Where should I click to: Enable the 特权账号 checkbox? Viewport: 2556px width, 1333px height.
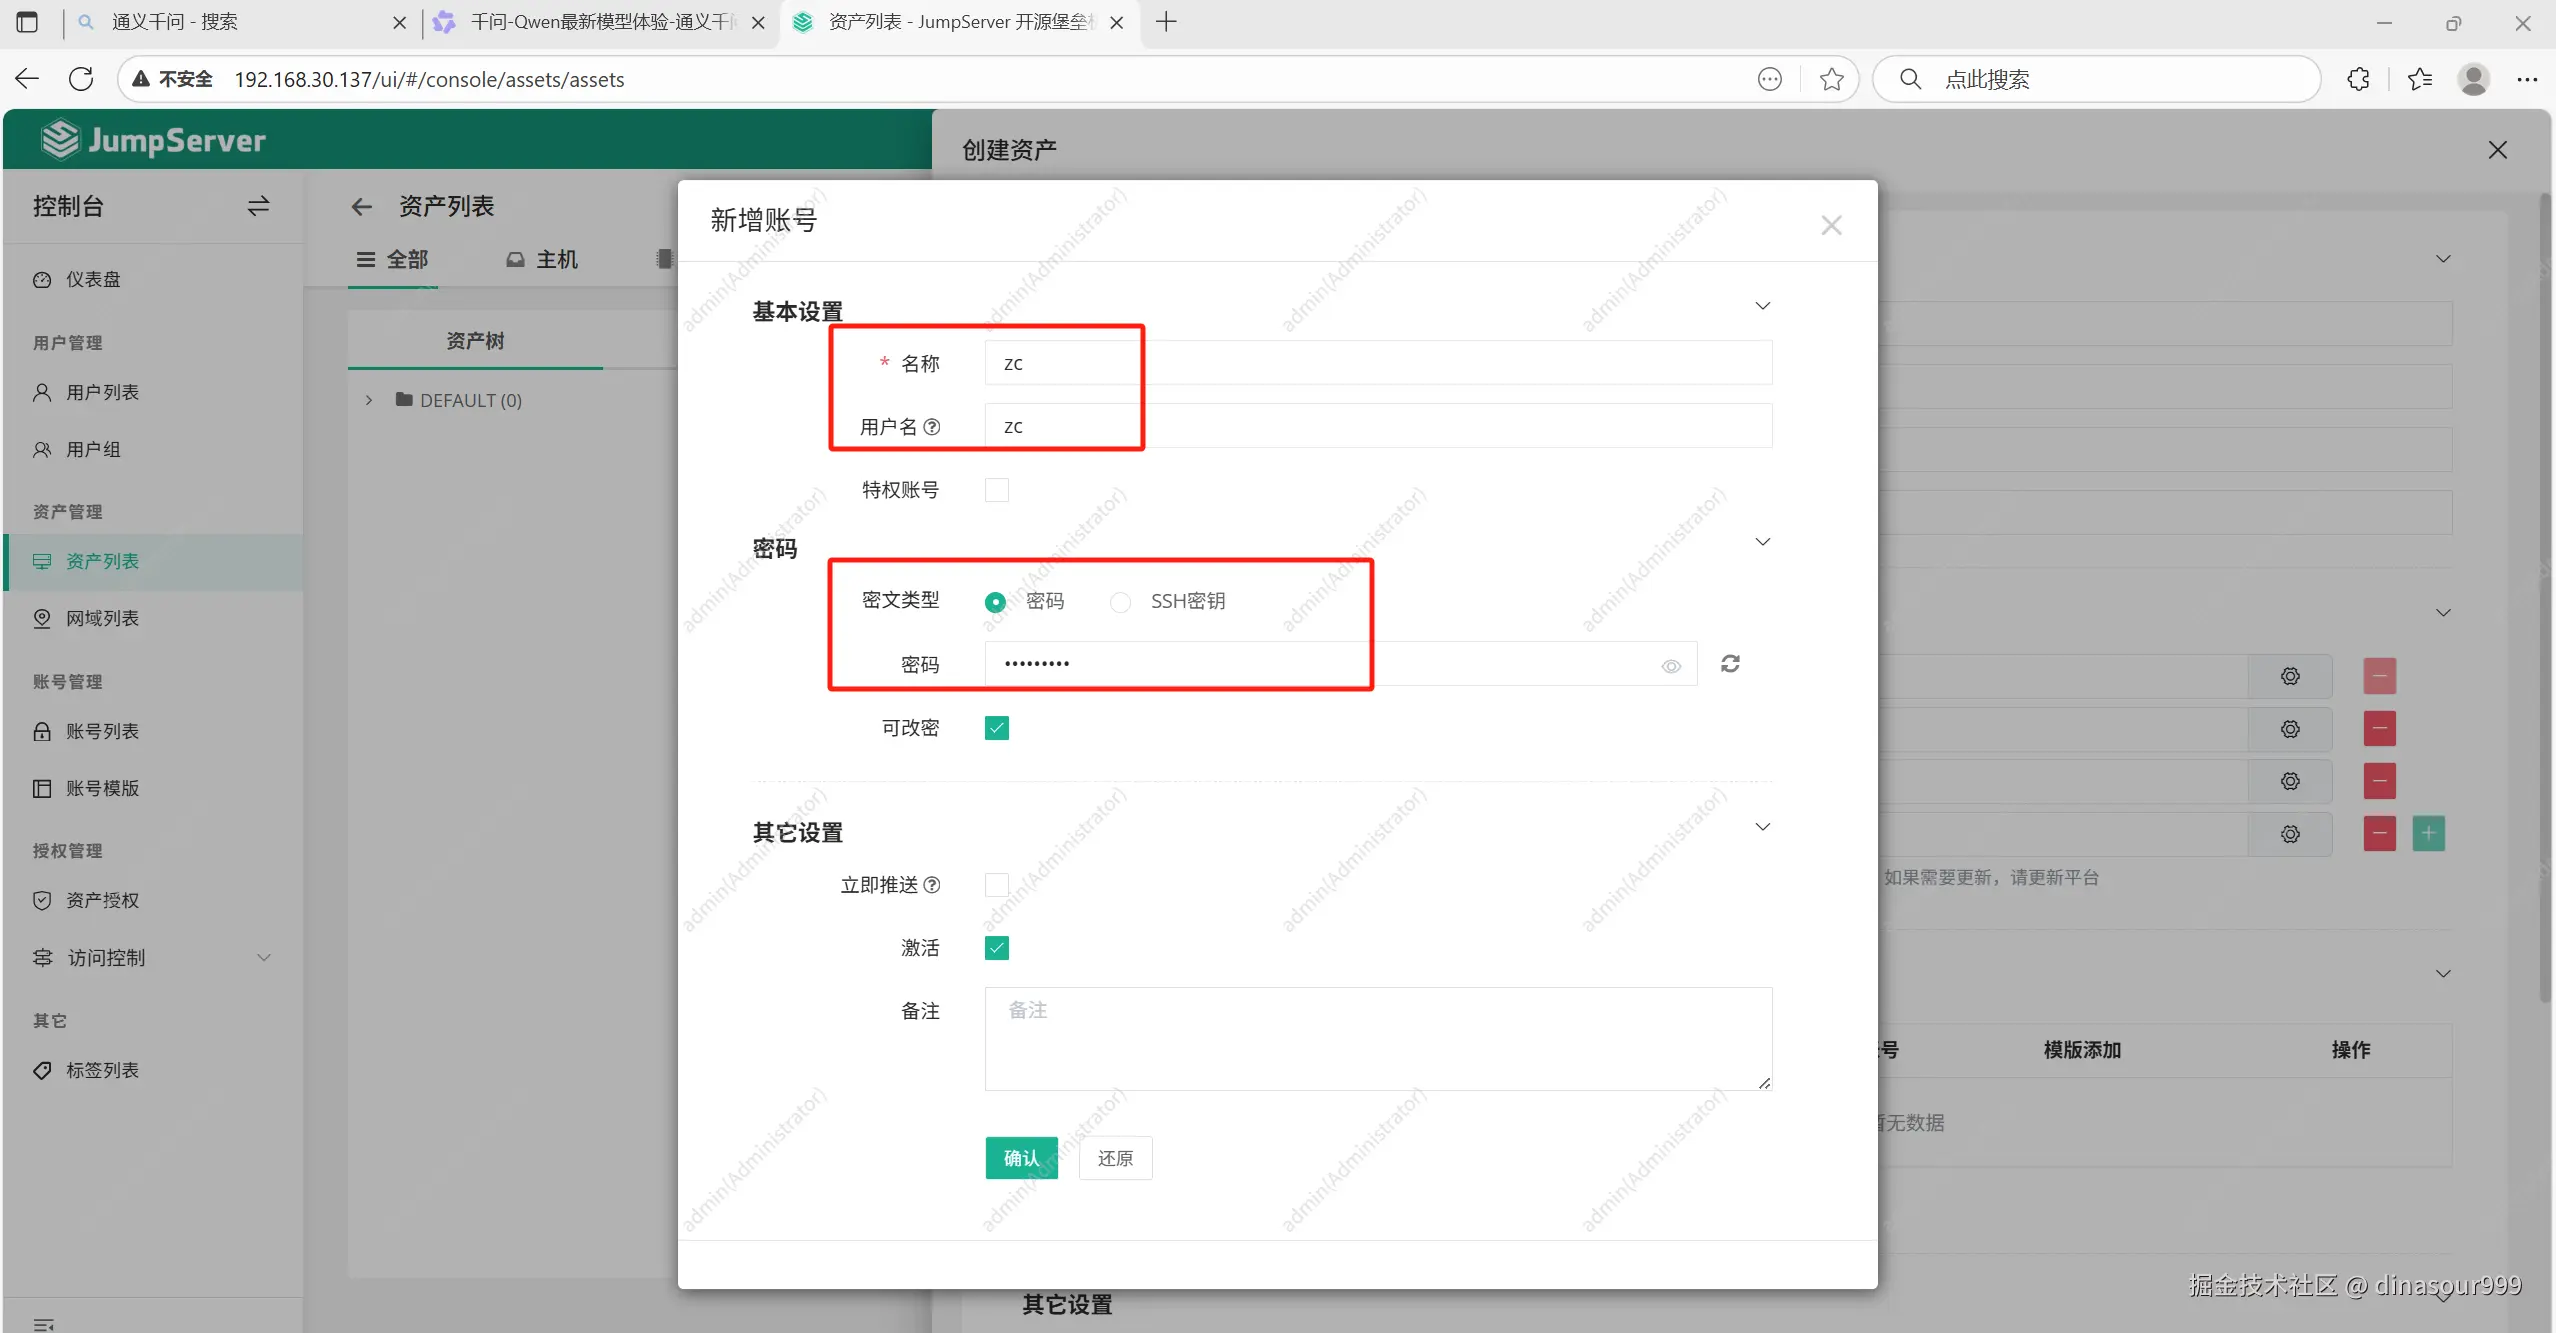click(x=996, y=490)
